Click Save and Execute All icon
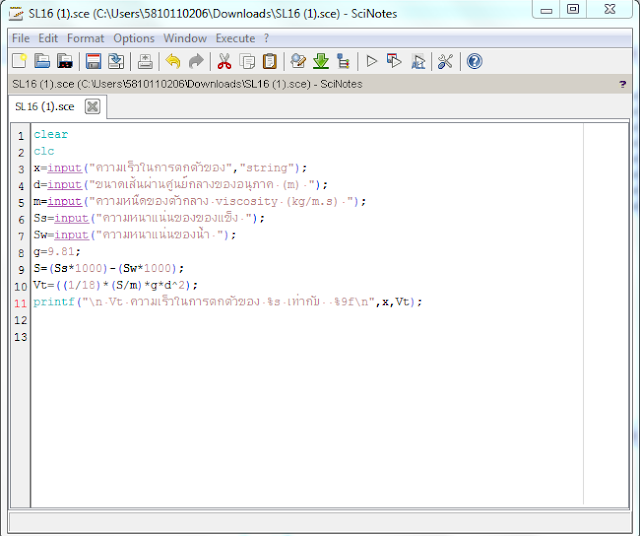Image resolution: width=640 pixels, height=536 pixels. pos(418,61)
